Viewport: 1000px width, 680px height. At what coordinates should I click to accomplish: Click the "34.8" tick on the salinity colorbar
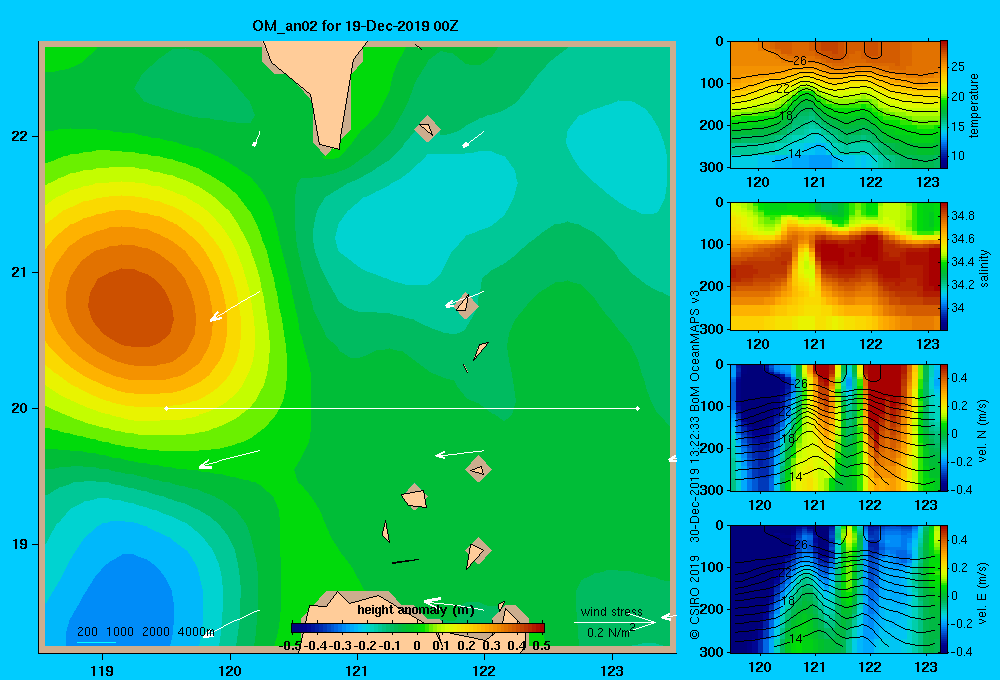click(962, 216)
